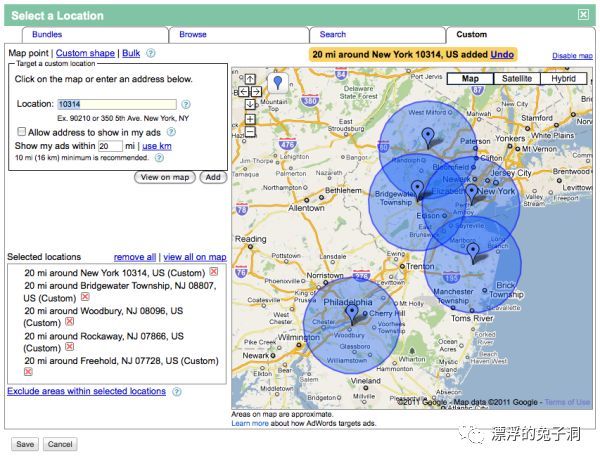Save the location selections
The image size is (600, 461).
coord(25,444)
